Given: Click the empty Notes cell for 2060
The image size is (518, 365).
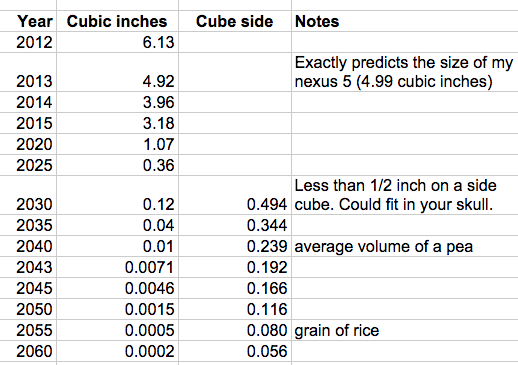Looking at the screenshot, I should pyautogui.click(x=405, y=351).
